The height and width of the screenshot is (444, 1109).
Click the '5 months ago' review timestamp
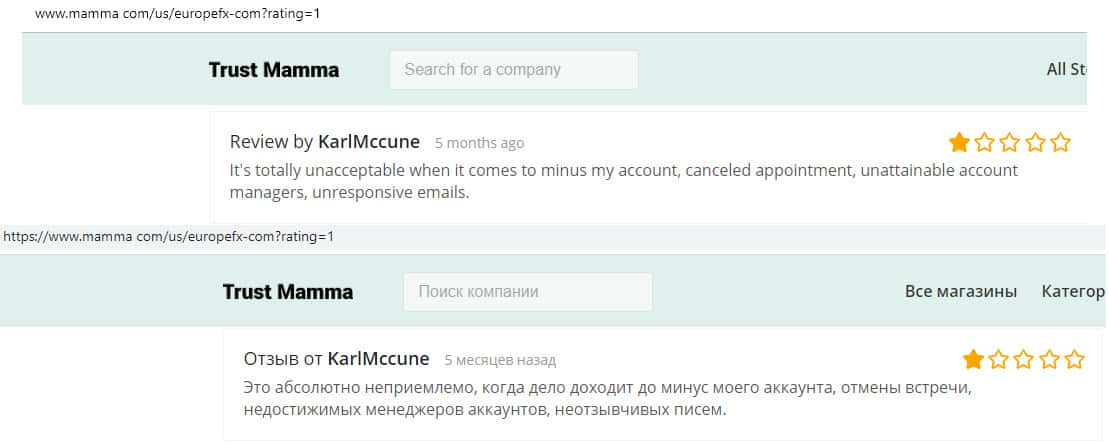pos(479,143)
